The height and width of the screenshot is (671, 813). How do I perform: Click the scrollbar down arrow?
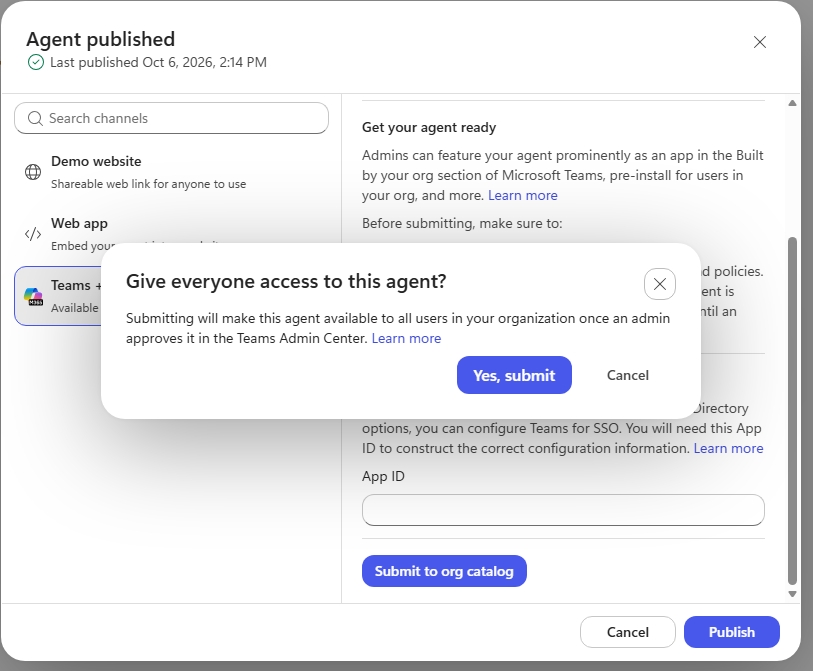[792, 594]
